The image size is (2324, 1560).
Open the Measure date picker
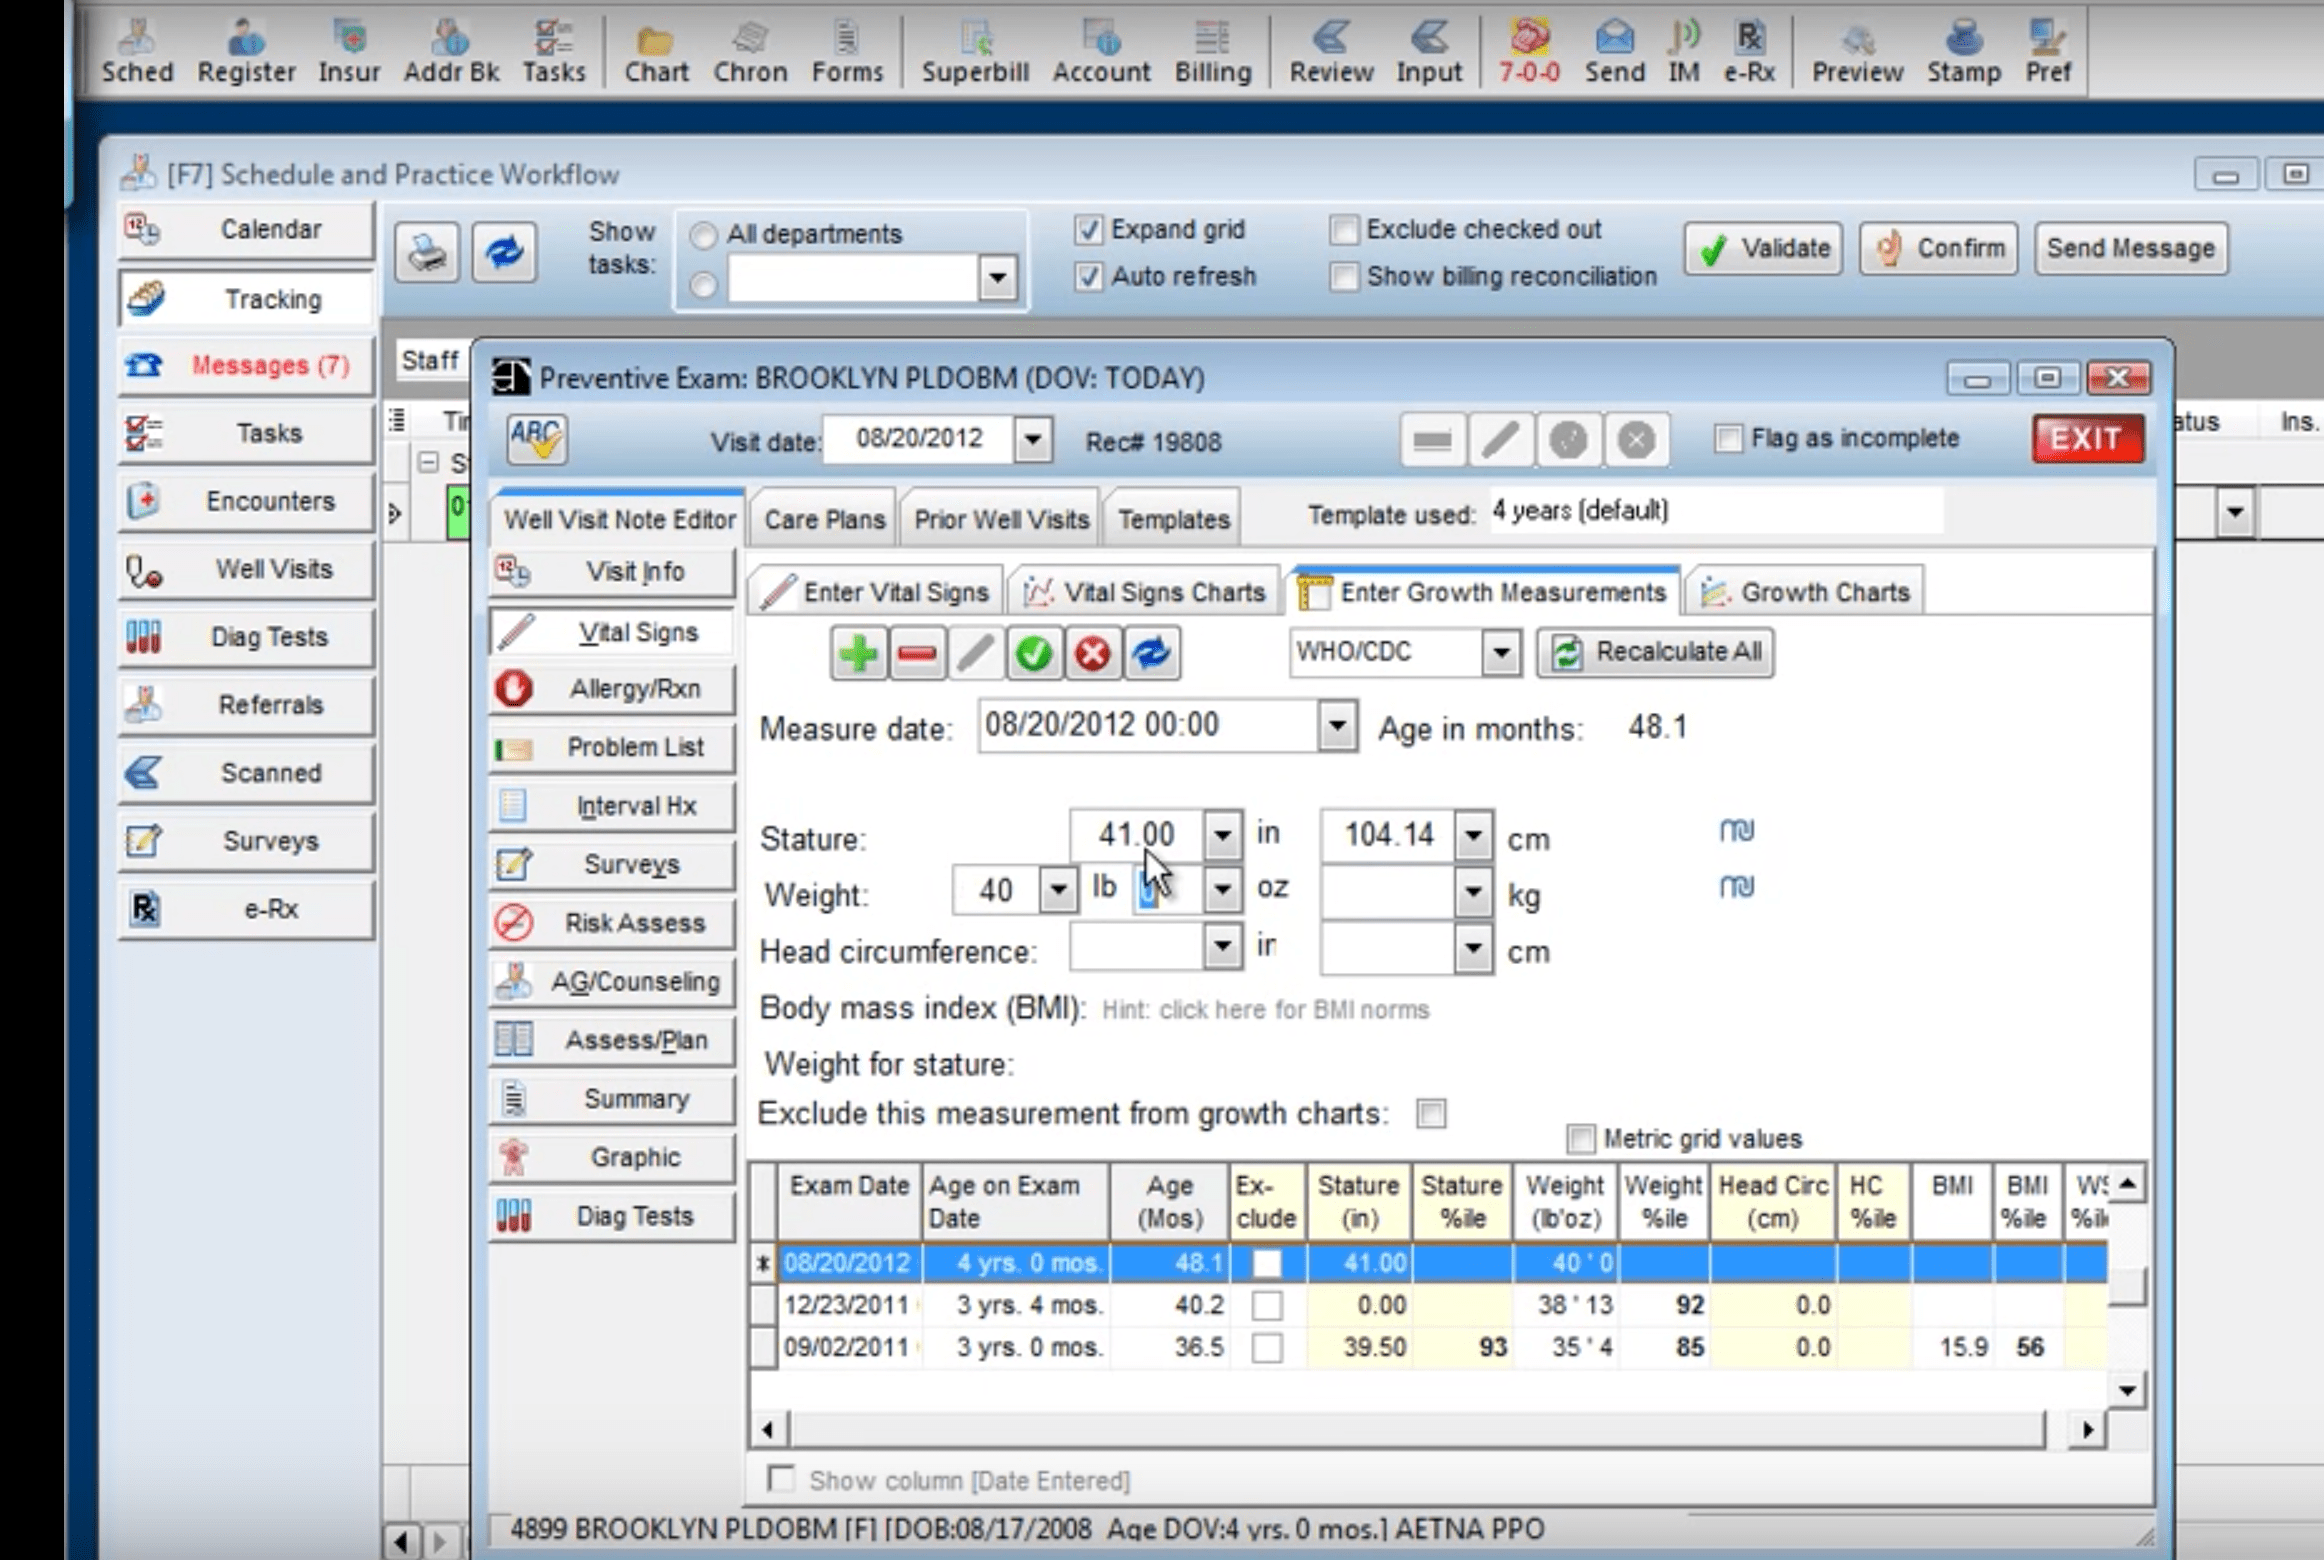(x=1337, y=726)
